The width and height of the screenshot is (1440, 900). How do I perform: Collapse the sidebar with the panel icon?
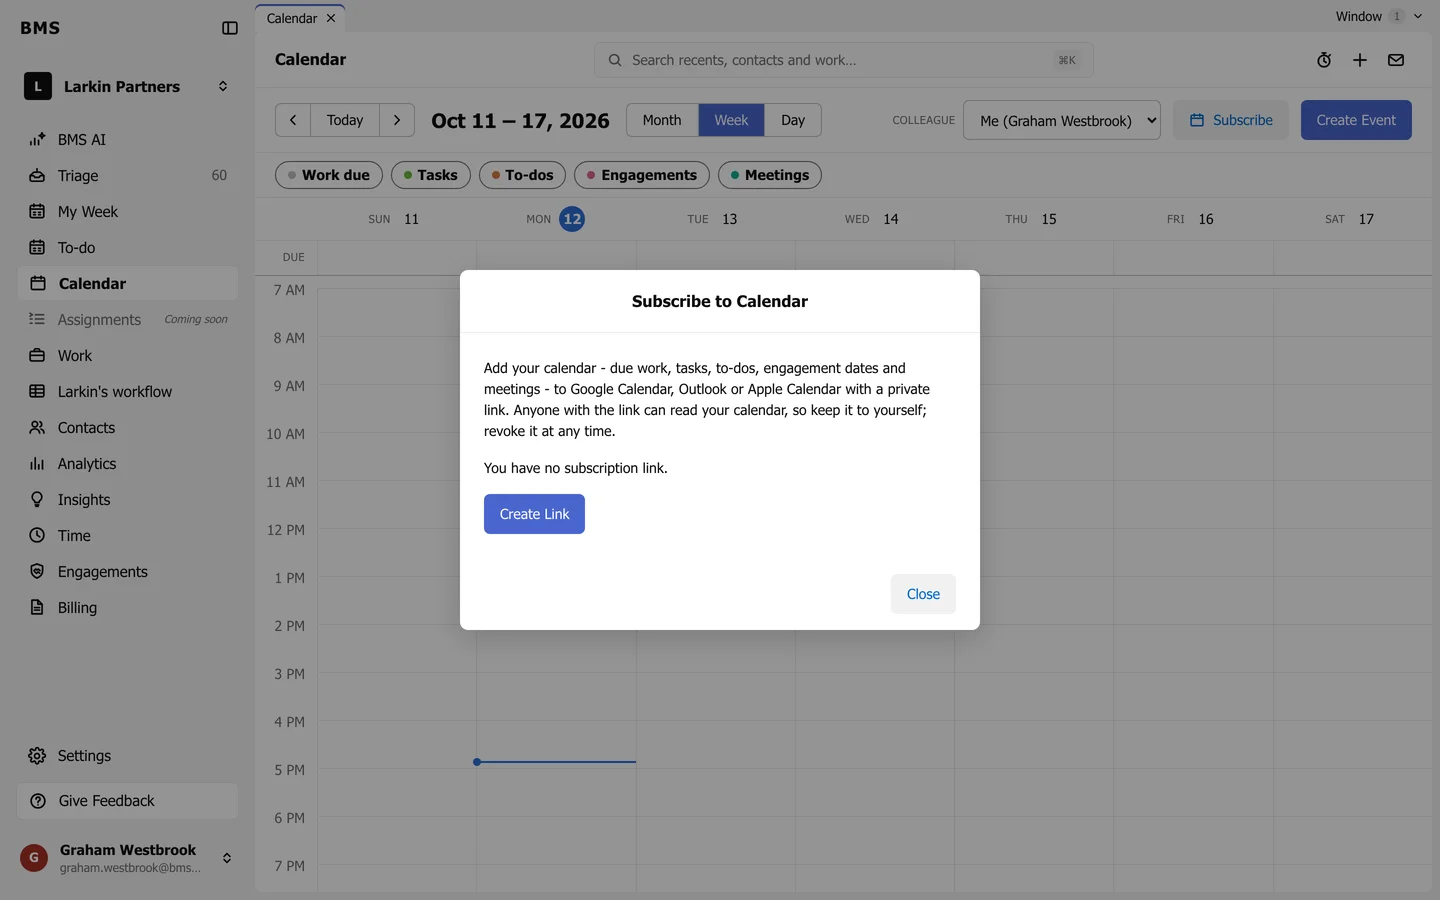point(230,28)
